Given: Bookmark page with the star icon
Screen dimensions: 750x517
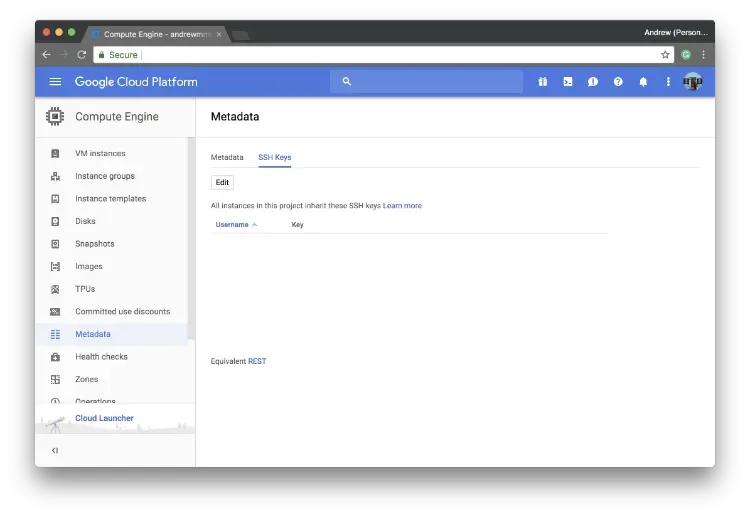Looking at the screenshot, I should pos(665,55).
